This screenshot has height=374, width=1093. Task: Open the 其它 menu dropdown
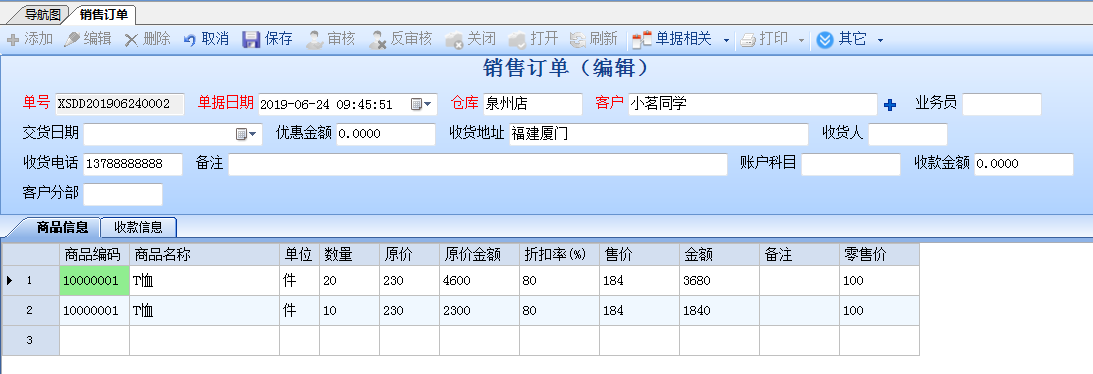(x=880, y=41)
